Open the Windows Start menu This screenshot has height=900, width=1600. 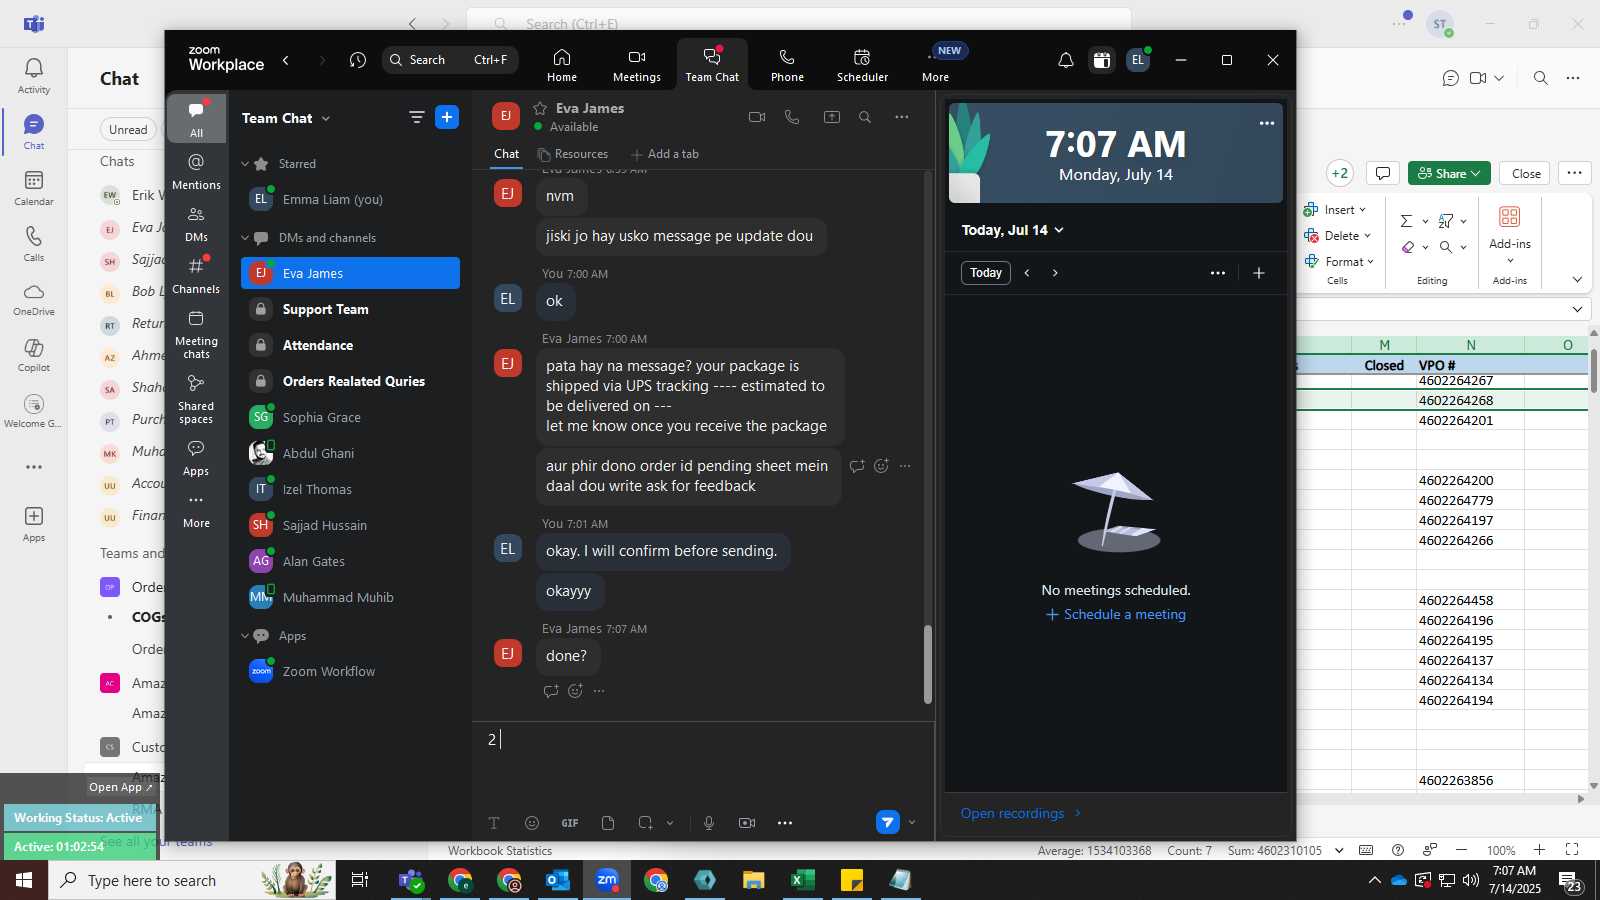(x=24, y=880)
